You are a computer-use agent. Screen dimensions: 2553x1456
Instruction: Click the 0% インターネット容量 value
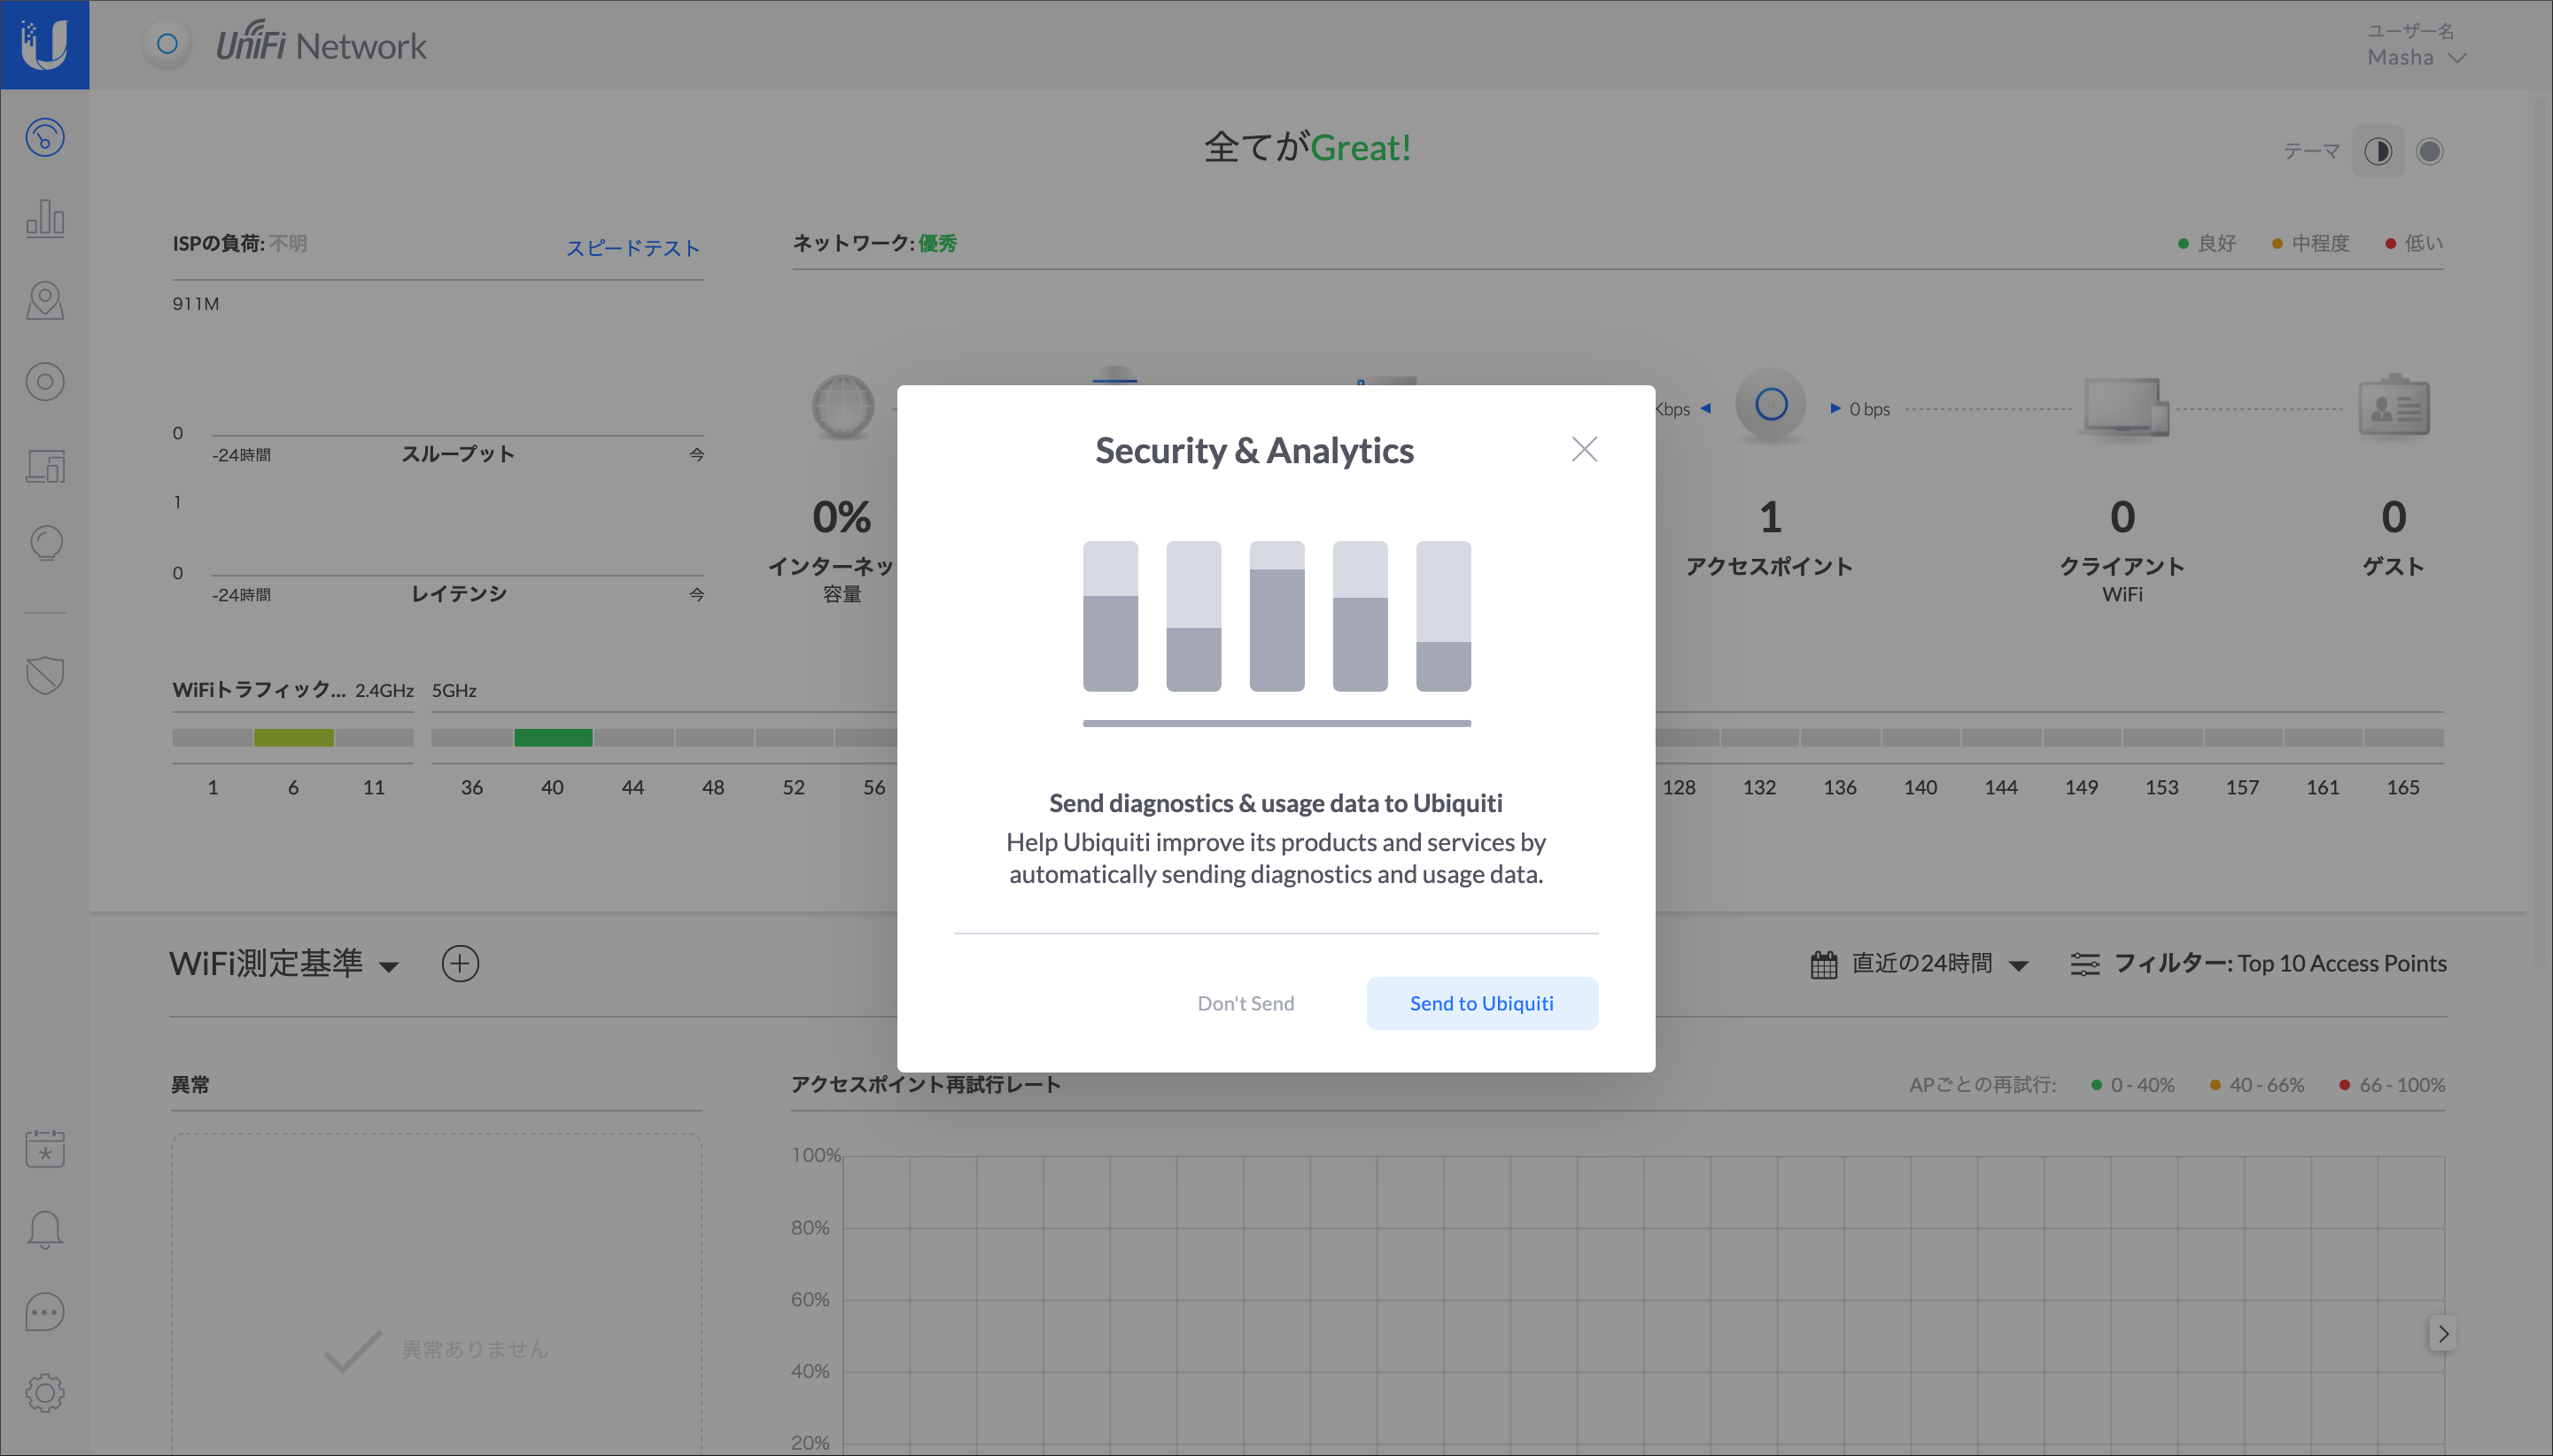[842, 517]
